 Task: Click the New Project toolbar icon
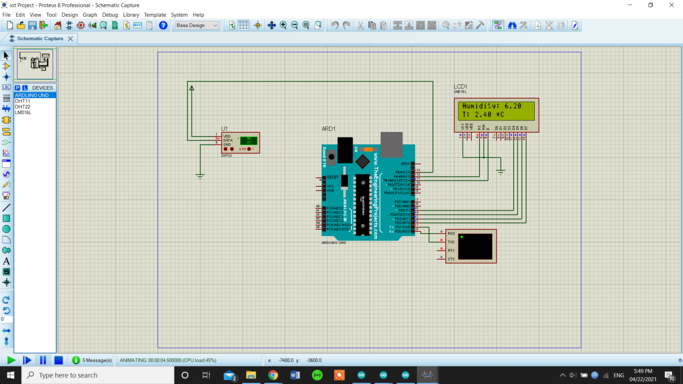tap(10, 26)
